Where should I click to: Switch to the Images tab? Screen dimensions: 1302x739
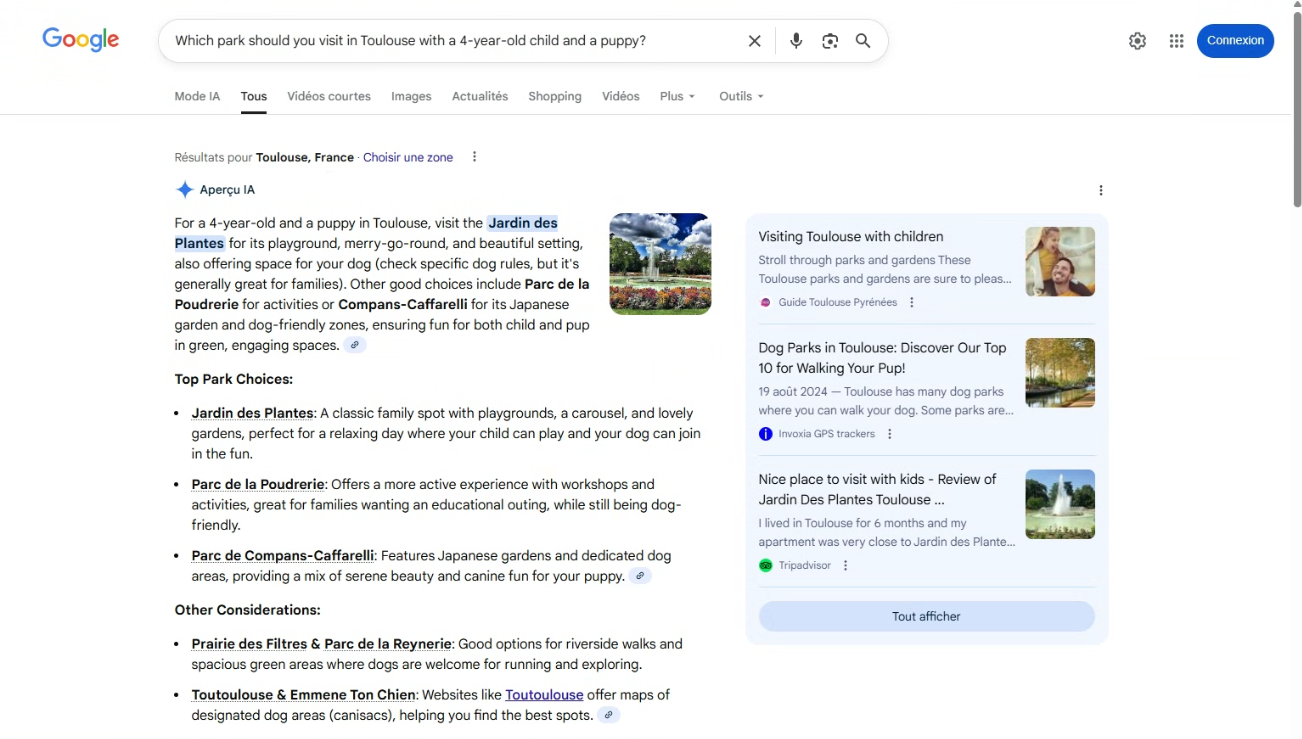(x=411, y=96)
